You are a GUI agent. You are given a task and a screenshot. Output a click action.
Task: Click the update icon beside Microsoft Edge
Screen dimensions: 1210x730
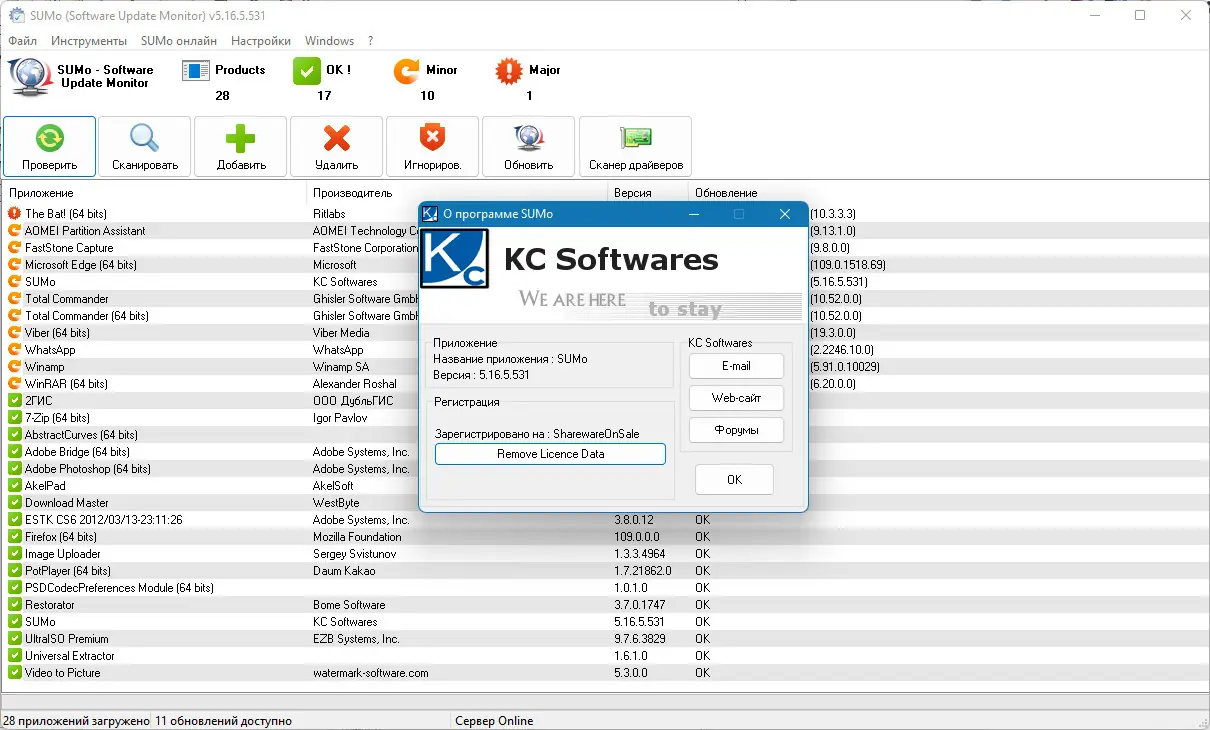[x=14, y=265]
